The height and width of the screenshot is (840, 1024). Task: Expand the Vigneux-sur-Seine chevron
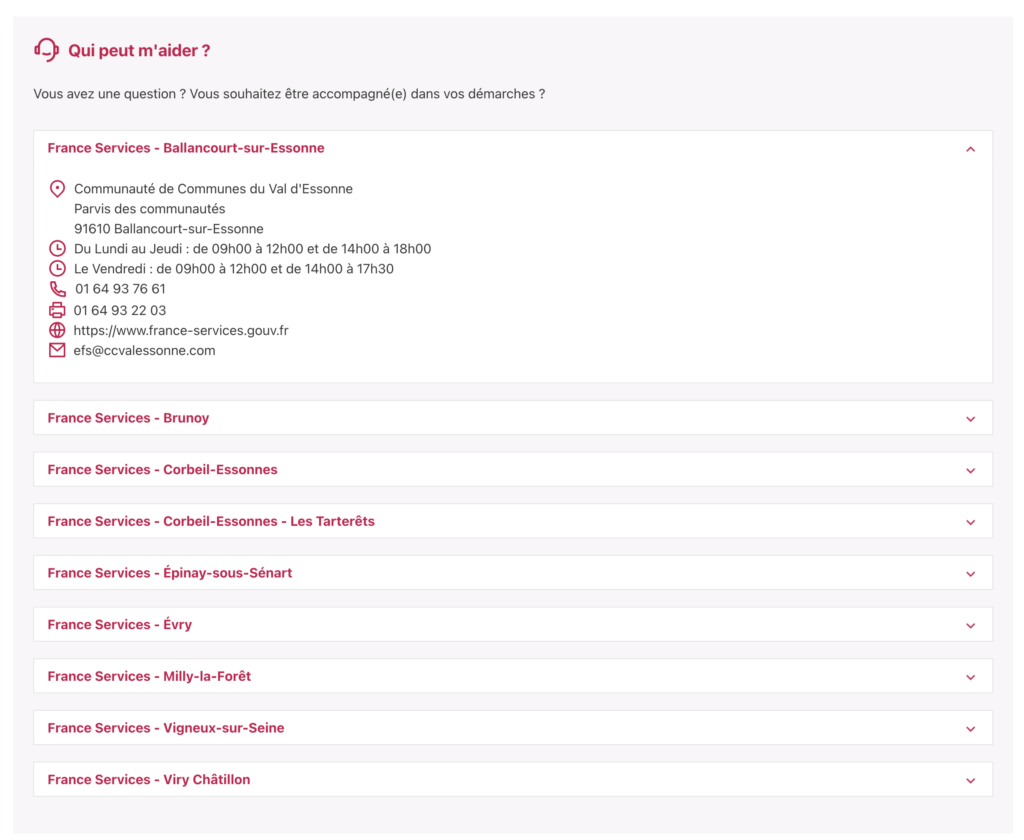coord(970,728)
